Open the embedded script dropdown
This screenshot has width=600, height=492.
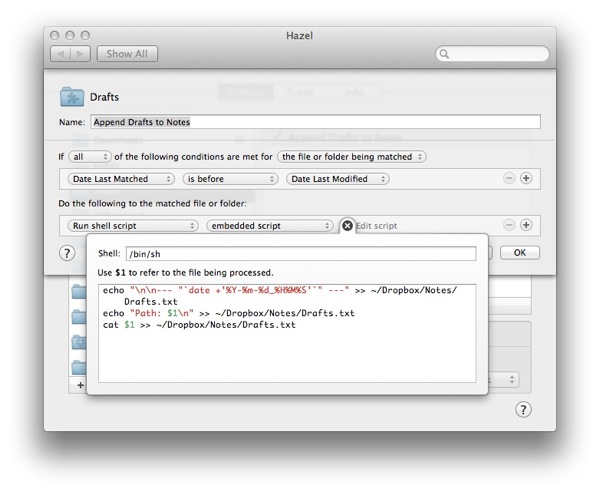[270, 226]
